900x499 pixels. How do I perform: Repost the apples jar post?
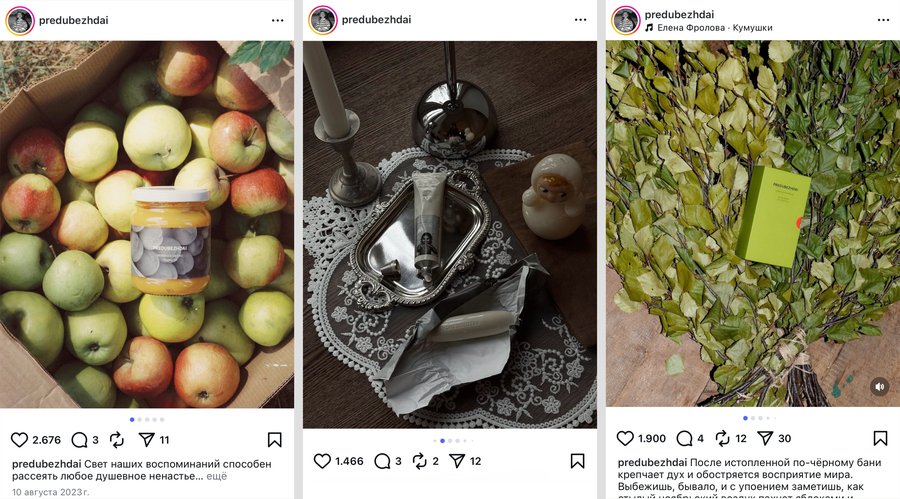point(117,439)
